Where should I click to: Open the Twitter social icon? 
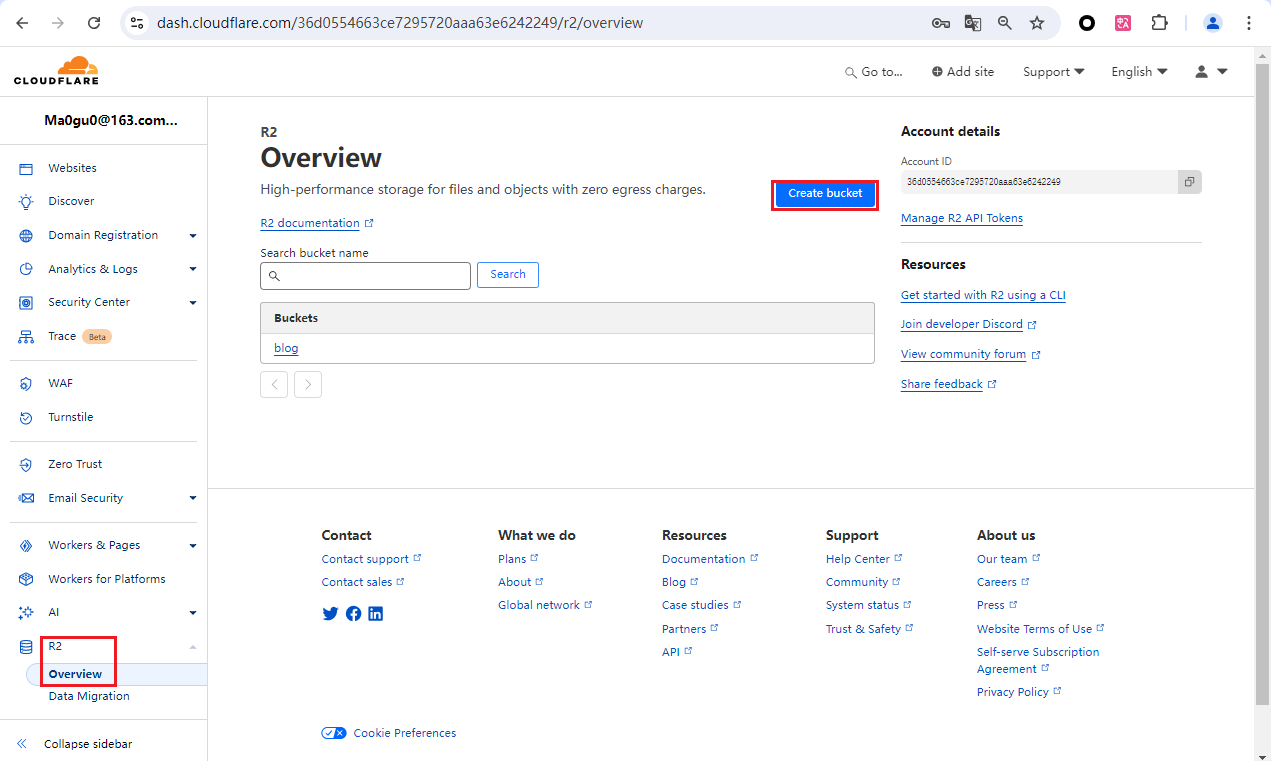(x=331, y=614)
